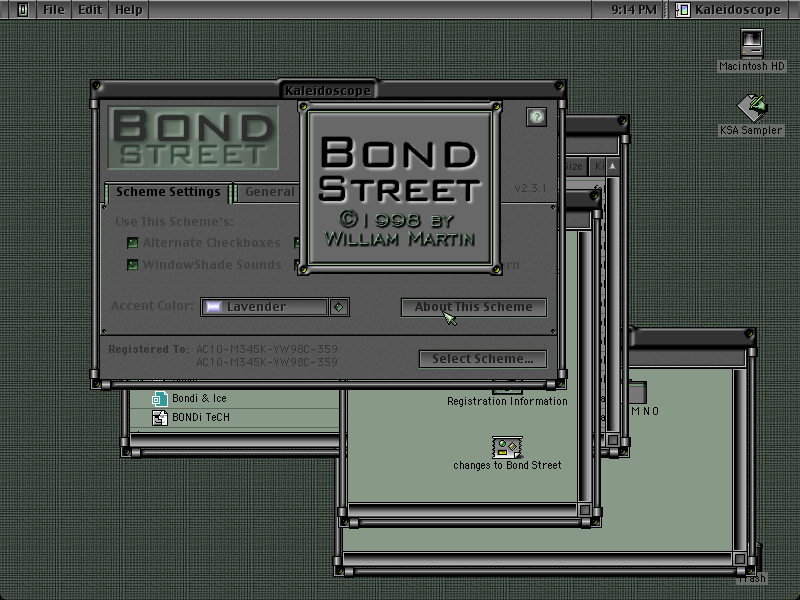Select the Bondi & Ice file icon

160,398
